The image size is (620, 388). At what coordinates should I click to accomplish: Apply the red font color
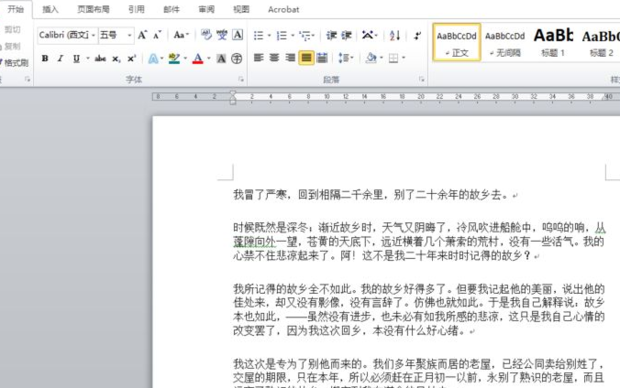click(x=198, y=59)
